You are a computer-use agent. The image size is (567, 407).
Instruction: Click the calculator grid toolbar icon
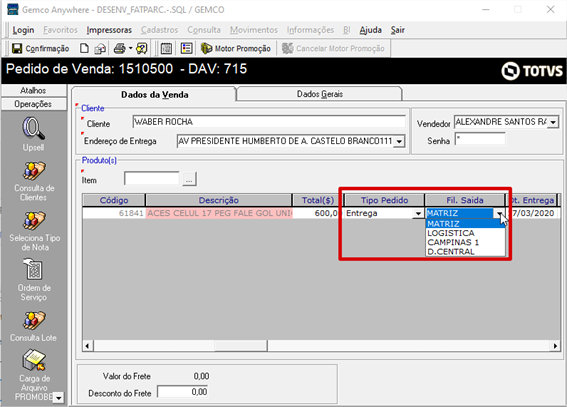166,48
